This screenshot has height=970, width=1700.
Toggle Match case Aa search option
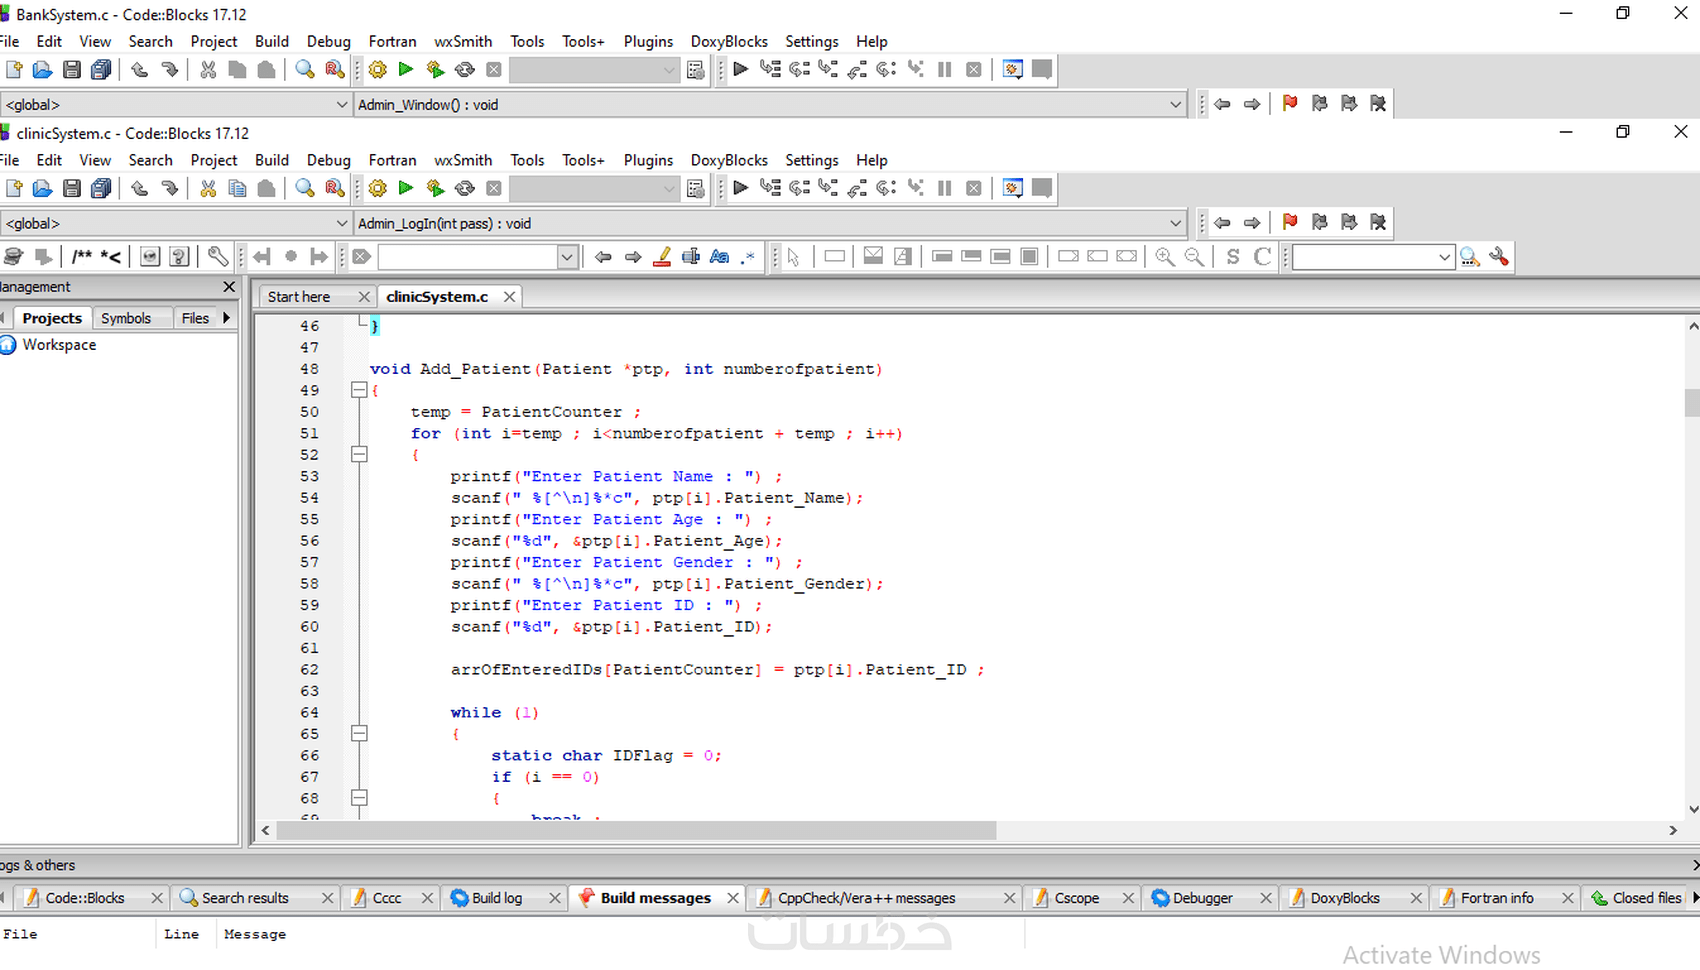[719, 257]
